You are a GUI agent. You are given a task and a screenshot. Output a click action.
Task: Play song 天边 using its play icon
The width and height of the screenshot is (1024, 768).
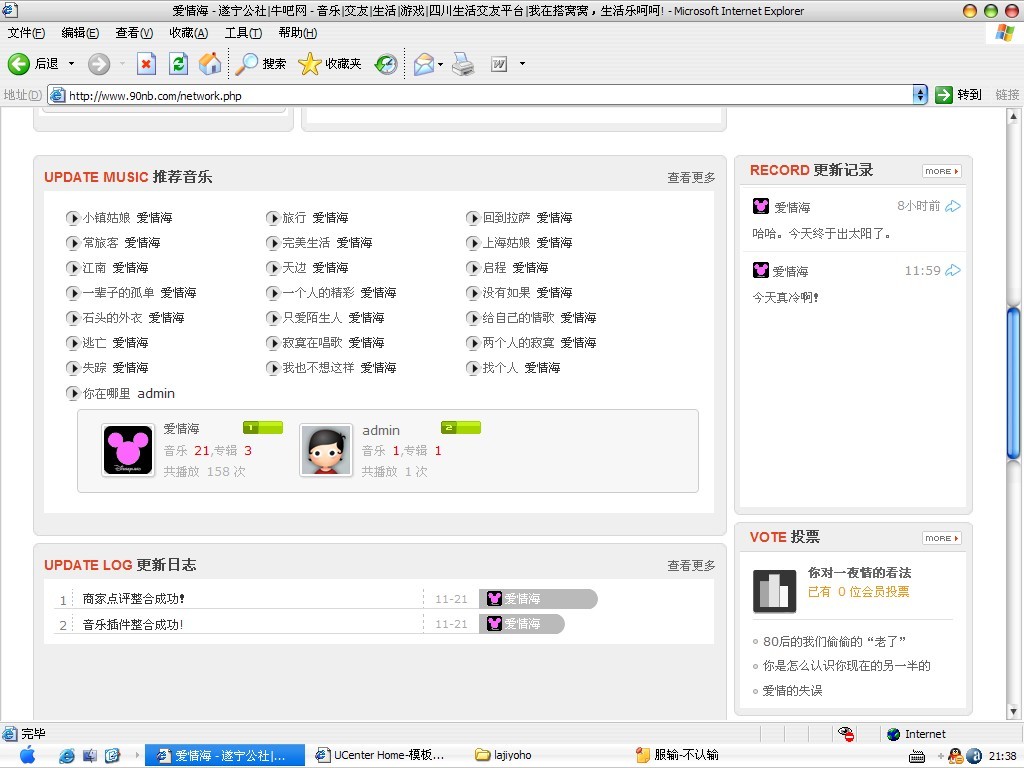[272, 268]
